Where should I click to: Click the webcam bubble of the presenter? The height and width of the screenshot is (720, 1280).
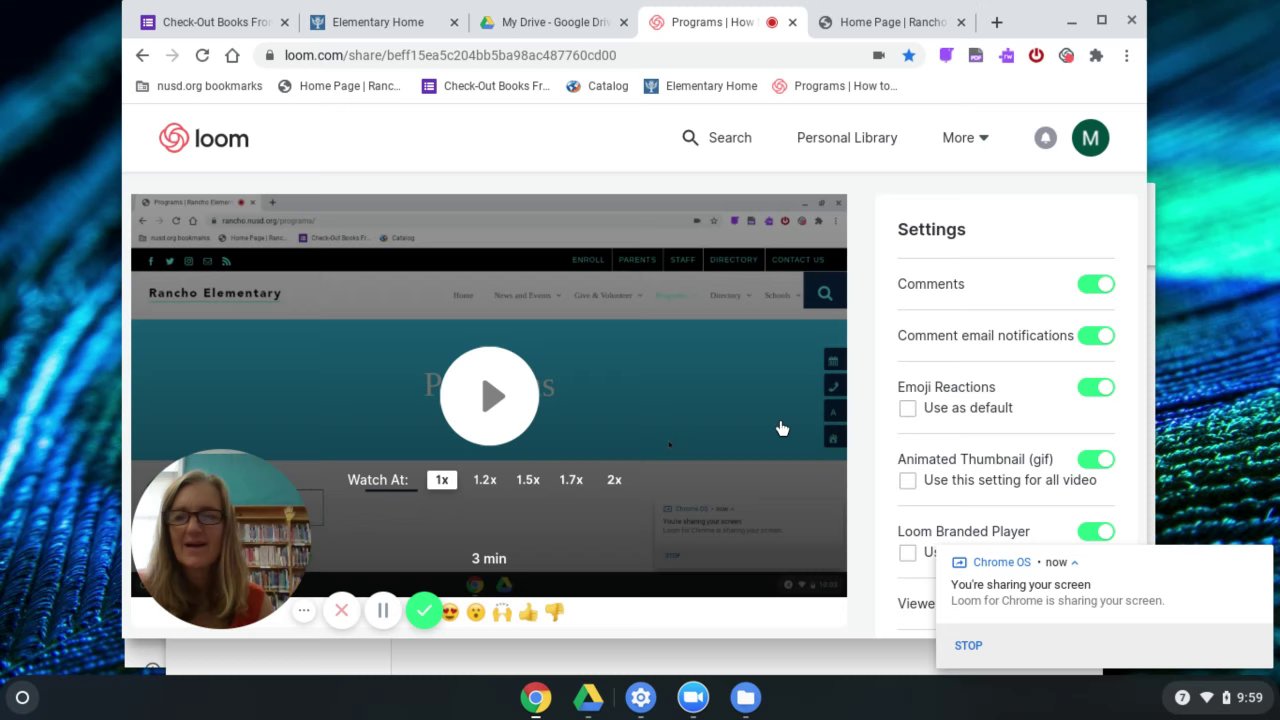click(221, 539)
